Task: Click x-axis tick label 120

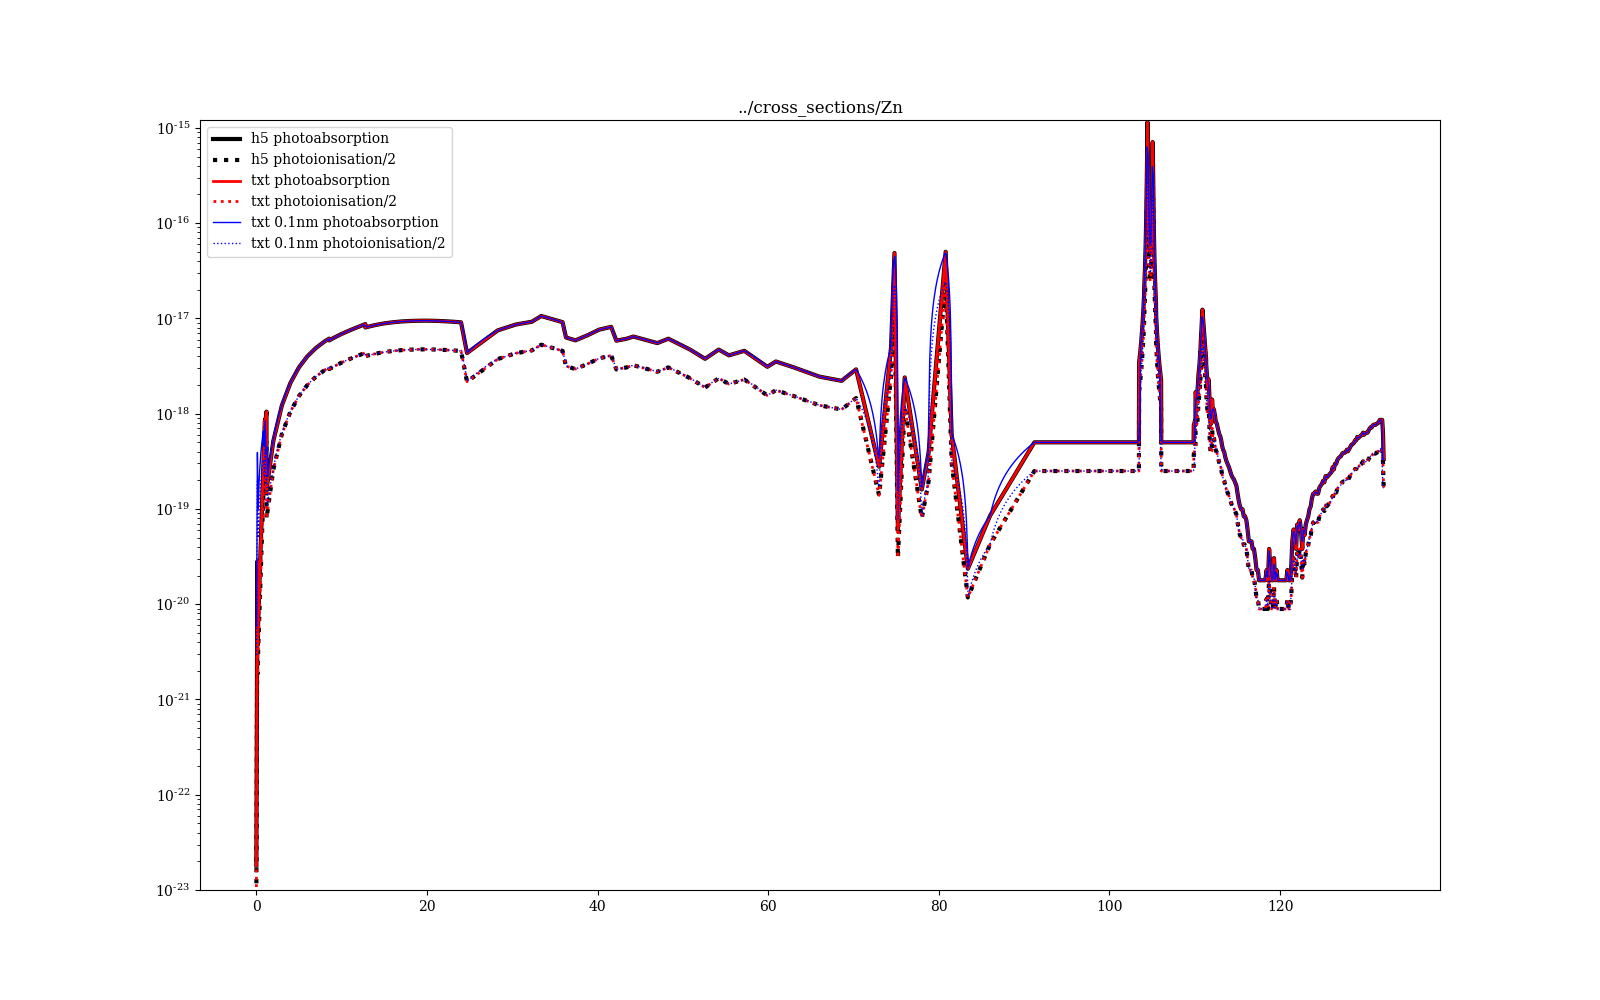Action: [1279, 906]
